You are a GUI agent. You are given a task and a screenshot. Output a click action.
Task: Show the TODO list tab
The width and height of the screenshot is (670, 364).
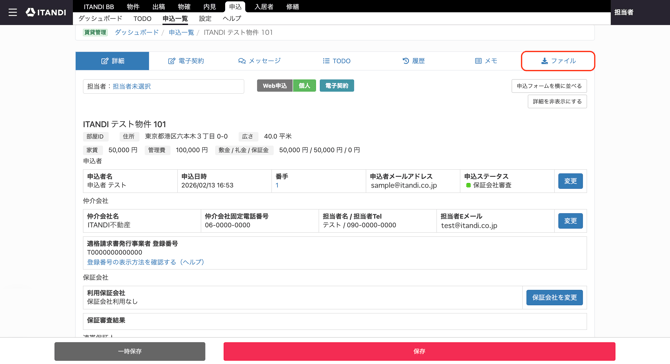coord(336,61)
